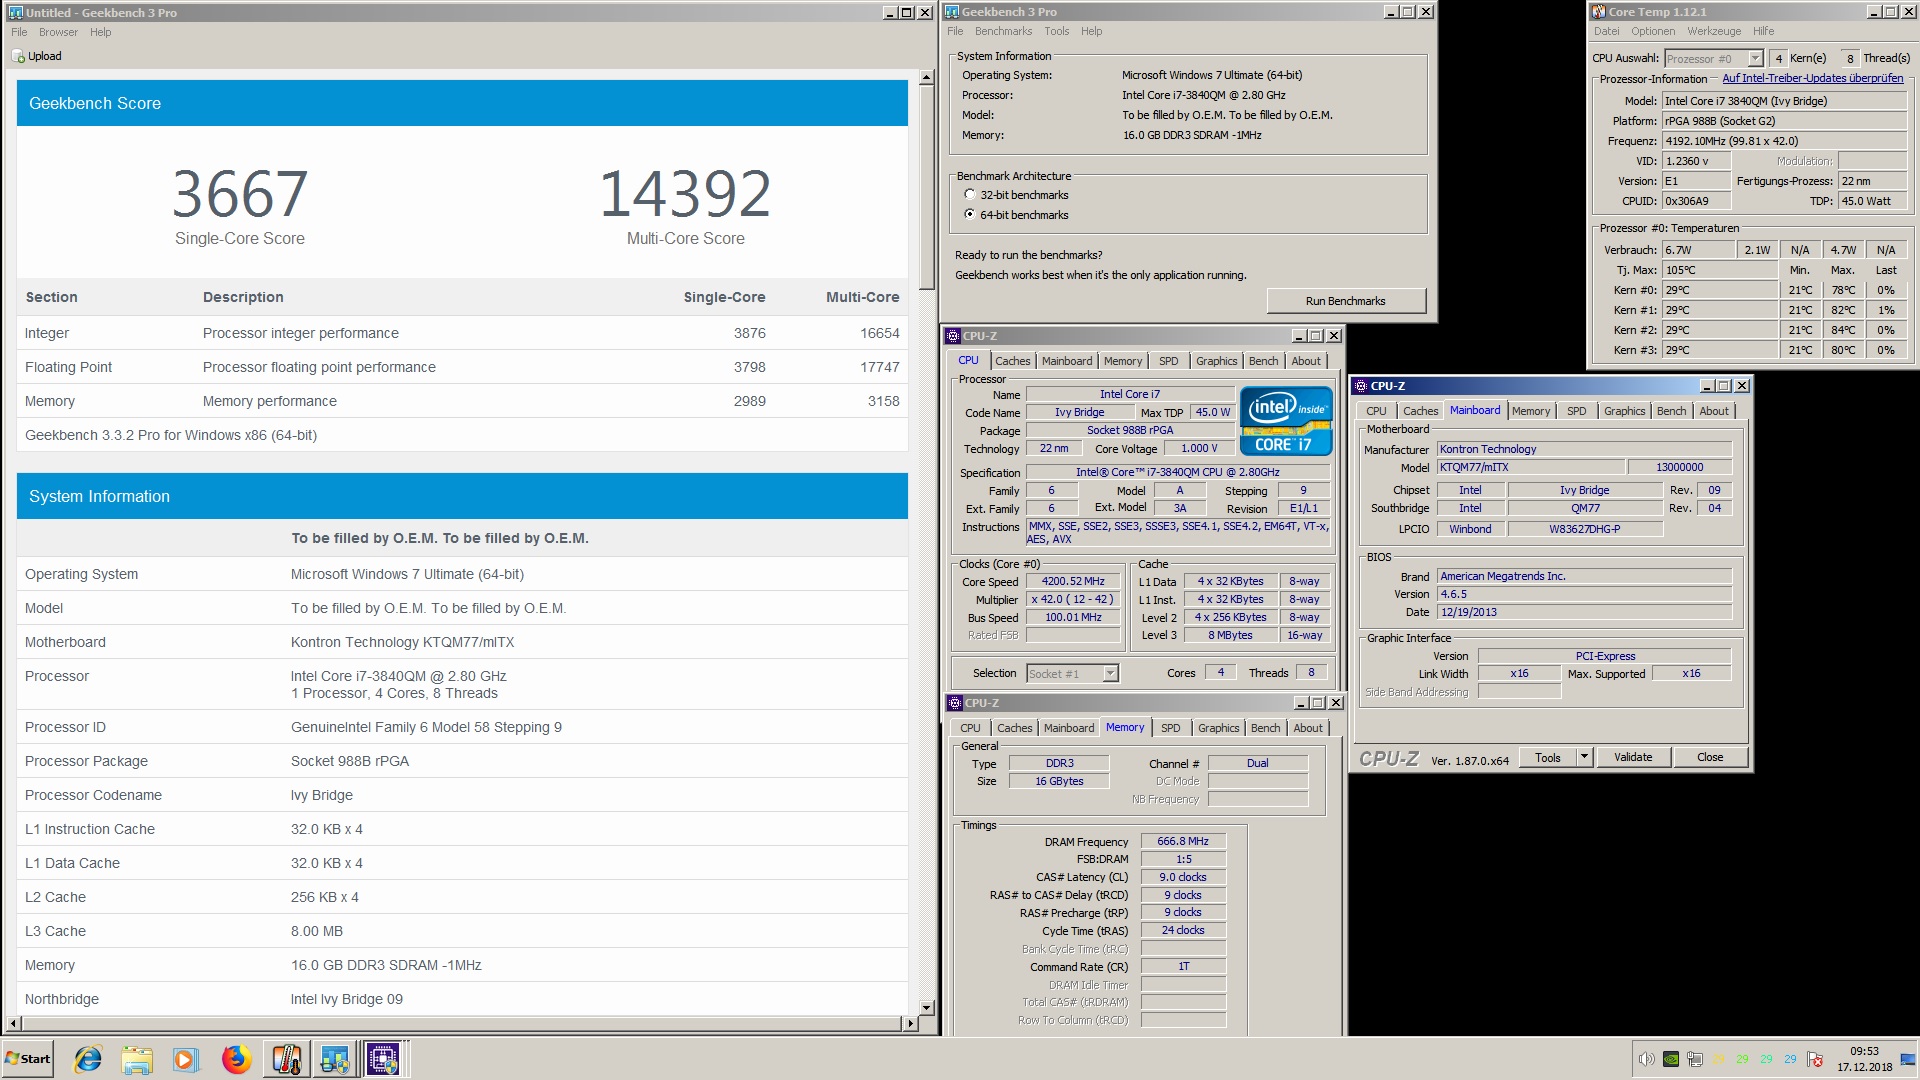Image resolution: width=1920 pixels, height=1080 pixels.
Task: Click the Frequenz 4192.10MHz field in Core Temp
Action: point(1784,141)
